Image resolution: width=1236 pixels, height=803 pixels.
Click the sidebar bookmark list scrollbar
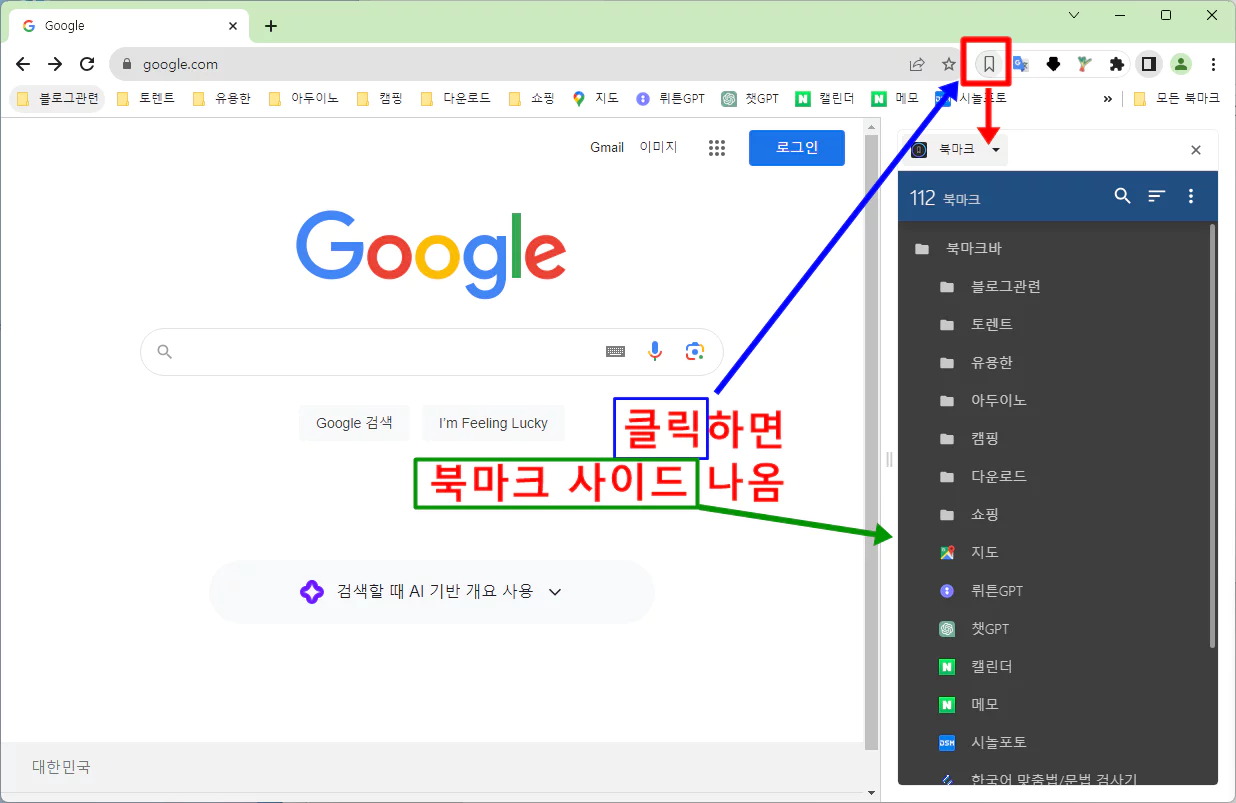coord(1213,437)
